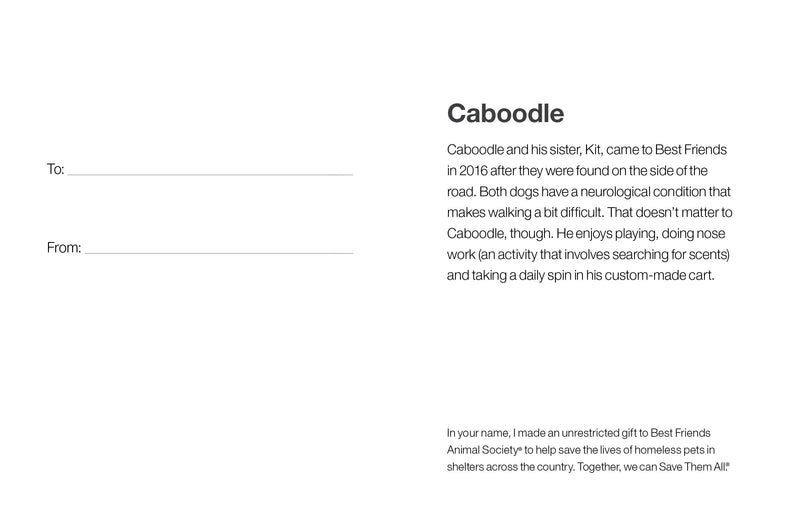Click the "To:" label text
This screenshot has height=518, width=800.
[56, 169]
